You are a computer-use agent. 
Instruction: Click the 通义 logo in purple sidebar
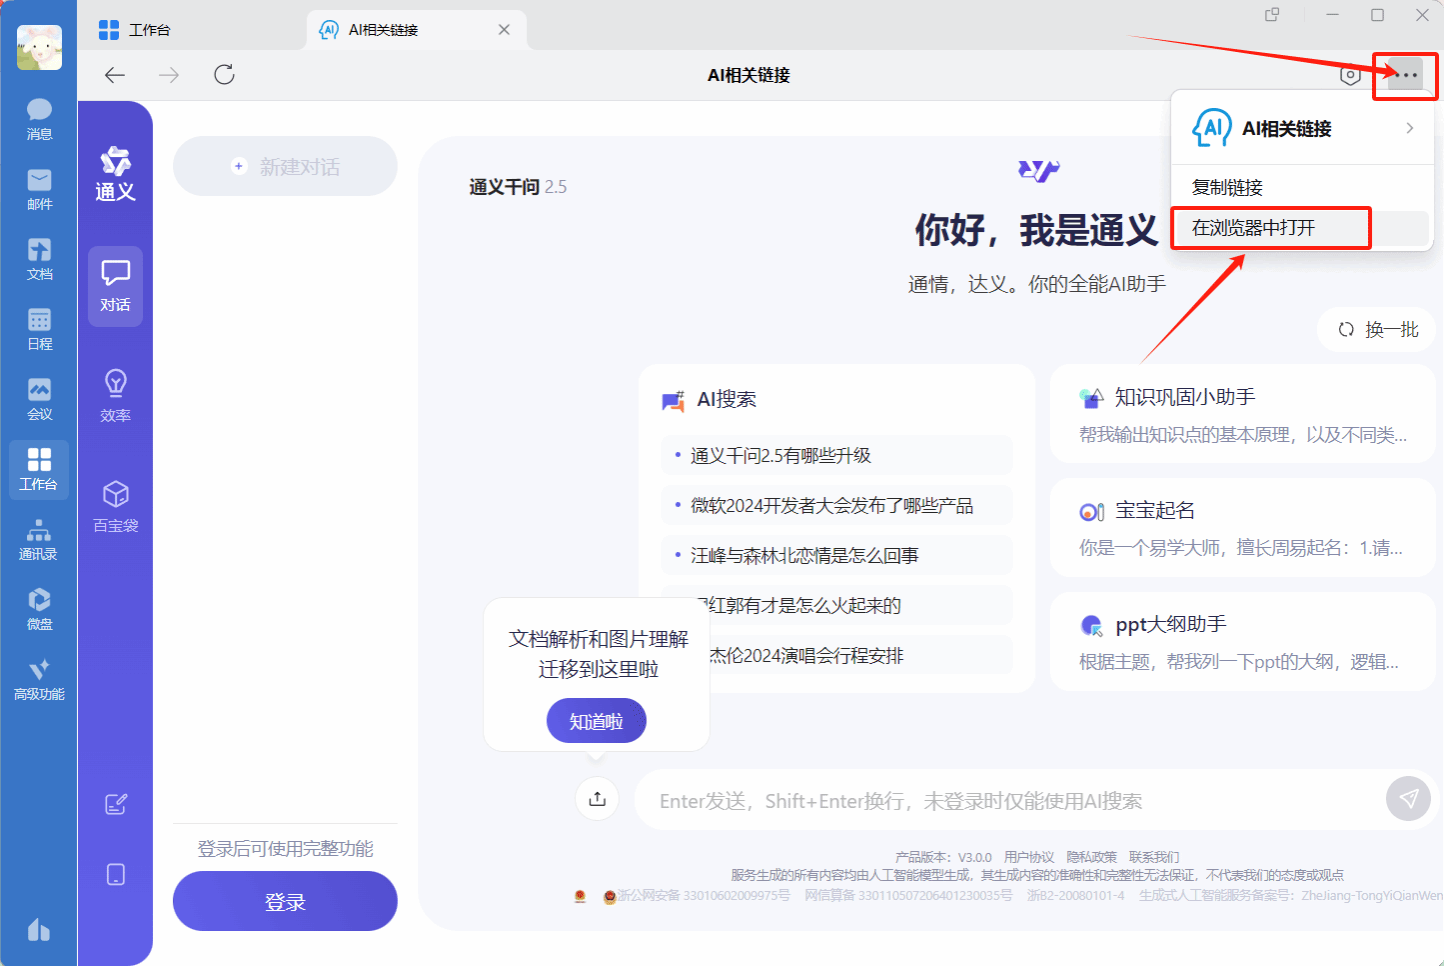115,175
